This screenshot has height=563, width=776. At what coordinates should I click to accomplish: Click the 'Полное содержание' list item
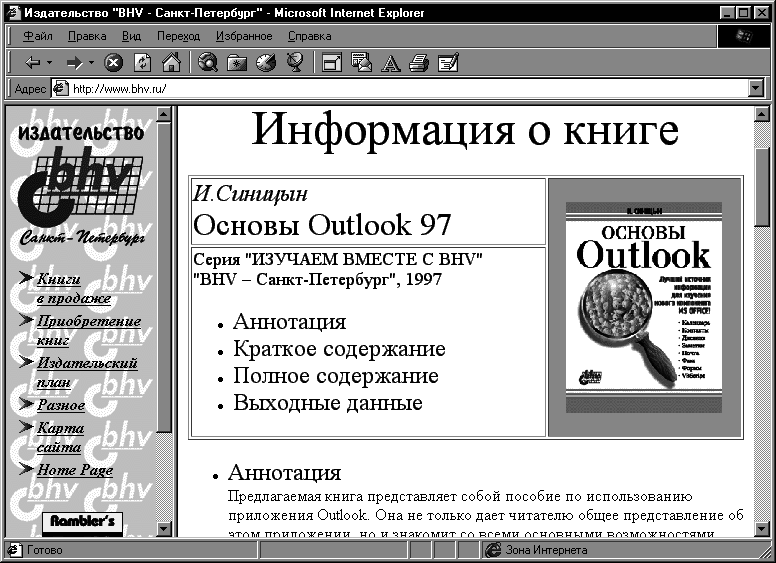[336, 375]
